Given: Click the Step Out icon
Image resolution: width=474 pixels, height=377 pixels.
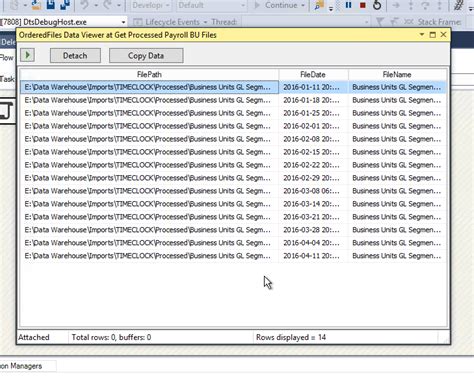Looking at the screenshot, I should tap(439, 5).
